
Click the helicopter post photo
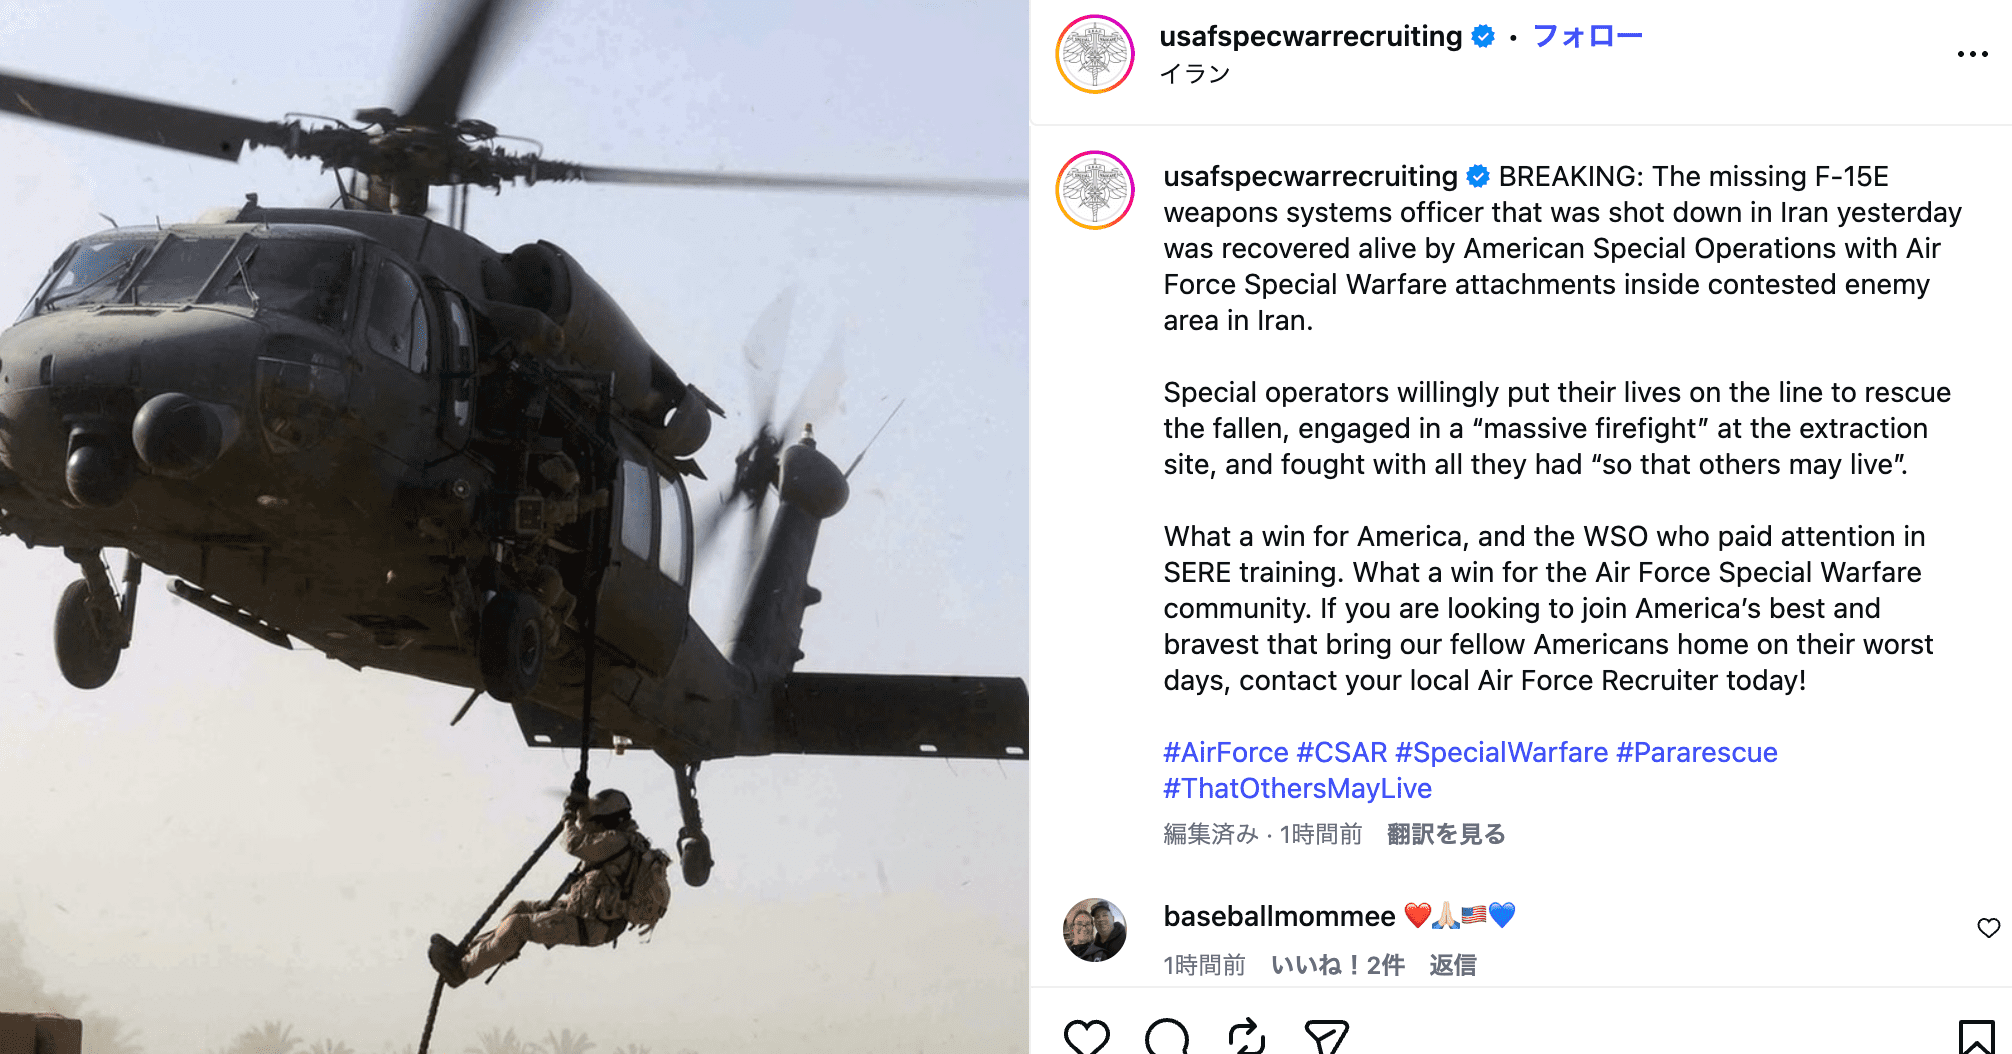click(514, 527)
